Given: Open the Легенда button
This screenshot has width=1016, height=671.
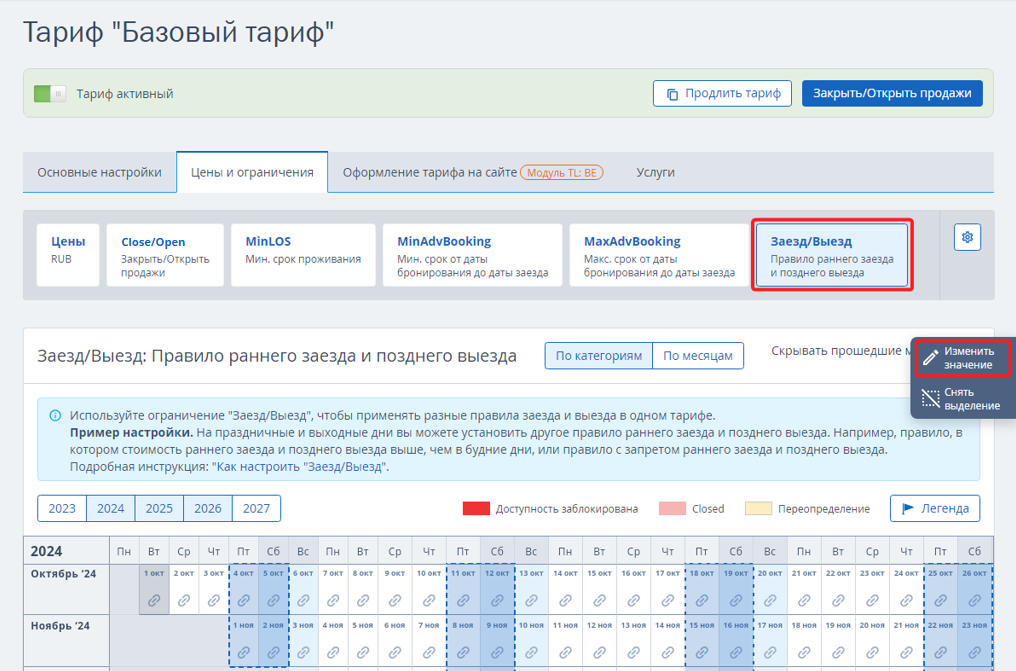Looking at the screenshot, I should [x=934, y=508].
